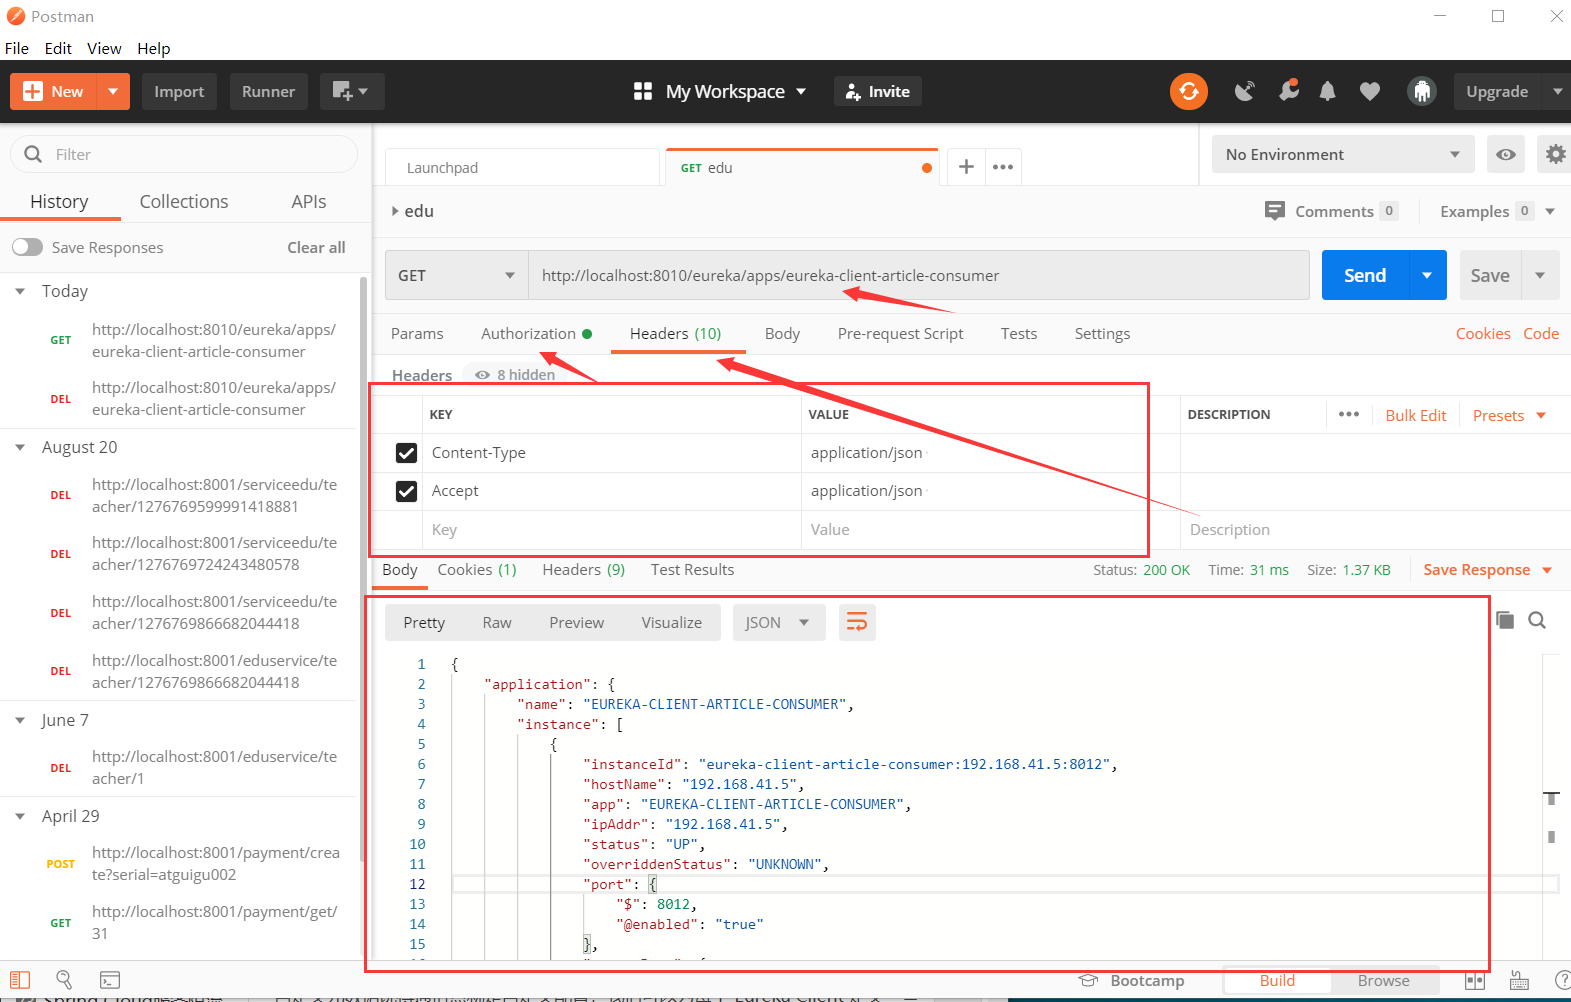Switch to two pane view icon
The width and height of the screenshot is (1571, 1002).
click(1475, 981)
